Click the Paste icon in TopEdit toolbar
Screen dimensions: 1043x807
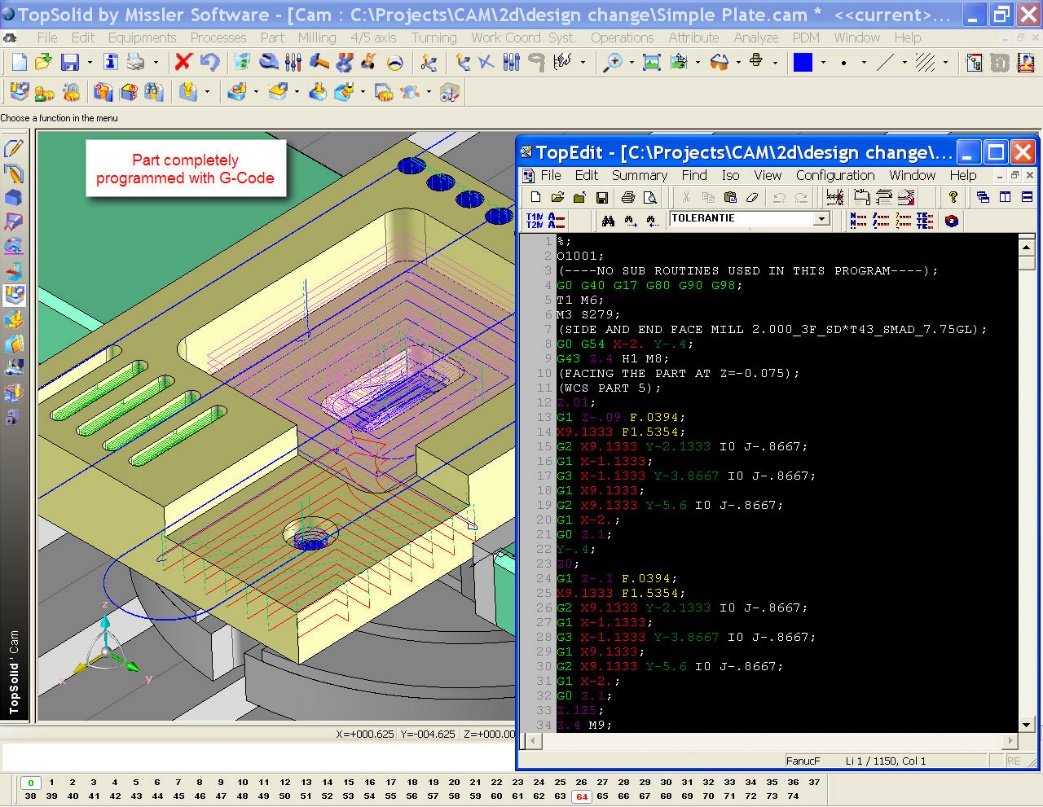730,198
